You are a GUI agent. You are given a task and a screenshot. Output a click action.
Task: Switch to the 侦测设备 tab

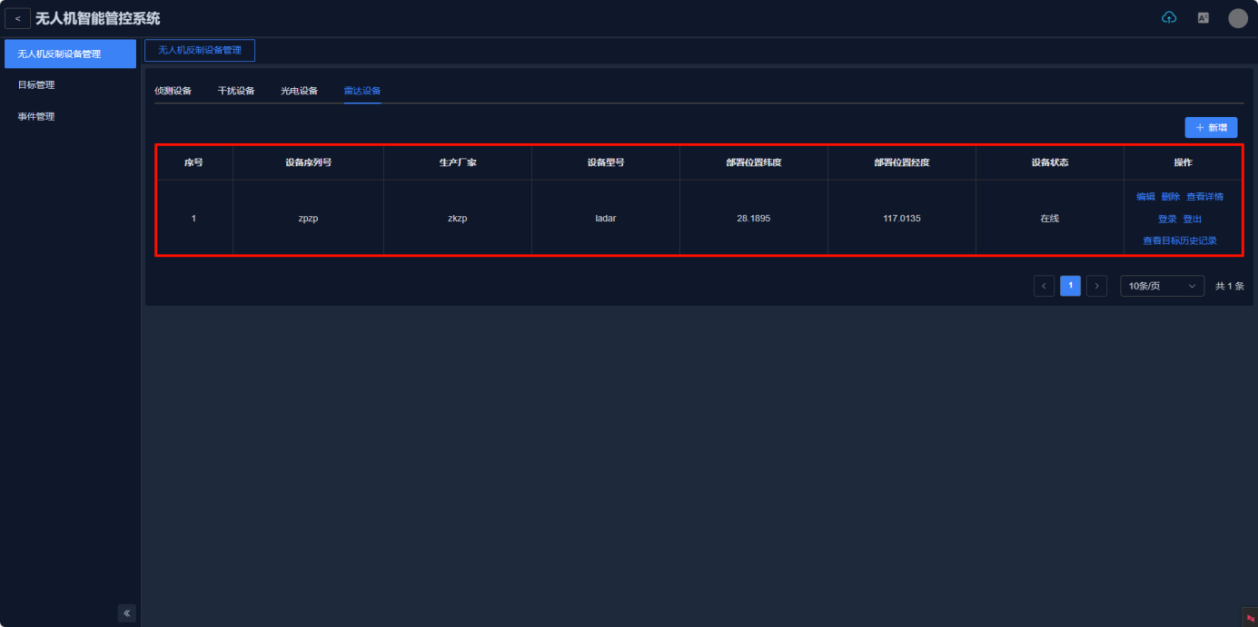(173, 91)
